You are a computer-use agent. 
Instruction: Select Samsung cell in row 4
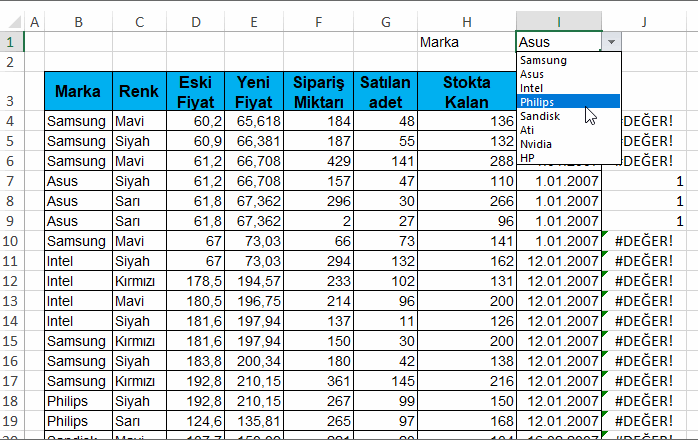[78, 121]
